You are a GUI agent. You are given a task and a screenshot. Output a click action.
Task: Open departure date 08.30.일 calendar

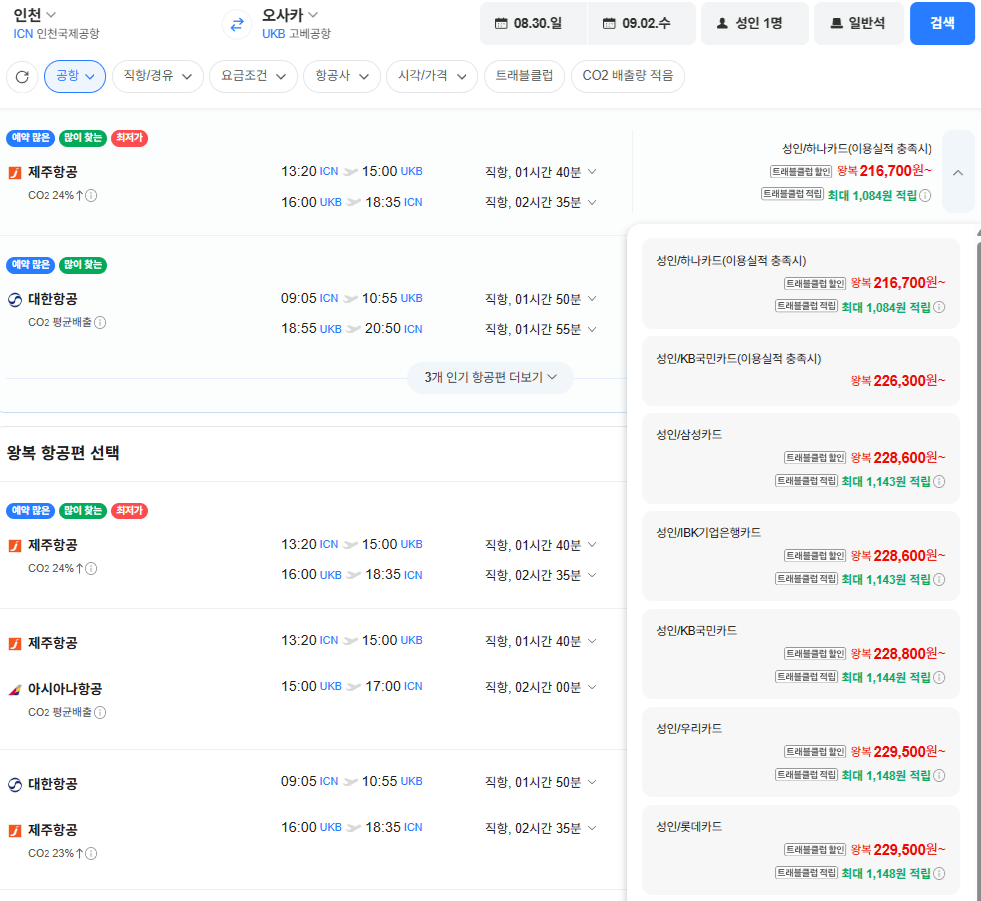(534, 24)
